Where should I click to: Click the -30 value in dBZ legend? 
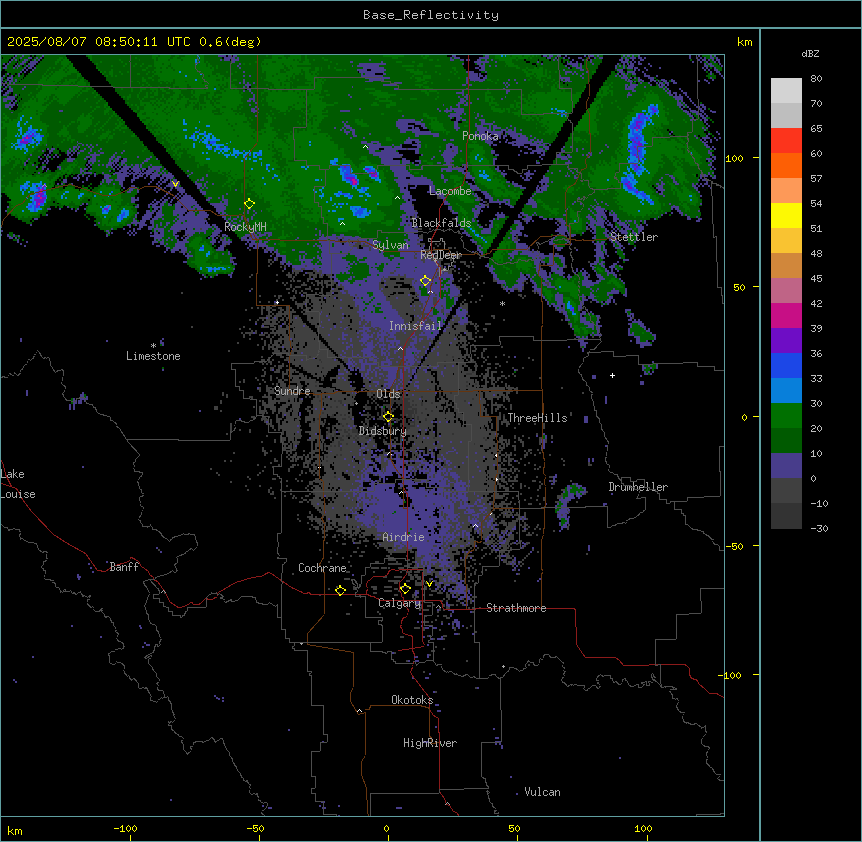[x=819, y=528]
